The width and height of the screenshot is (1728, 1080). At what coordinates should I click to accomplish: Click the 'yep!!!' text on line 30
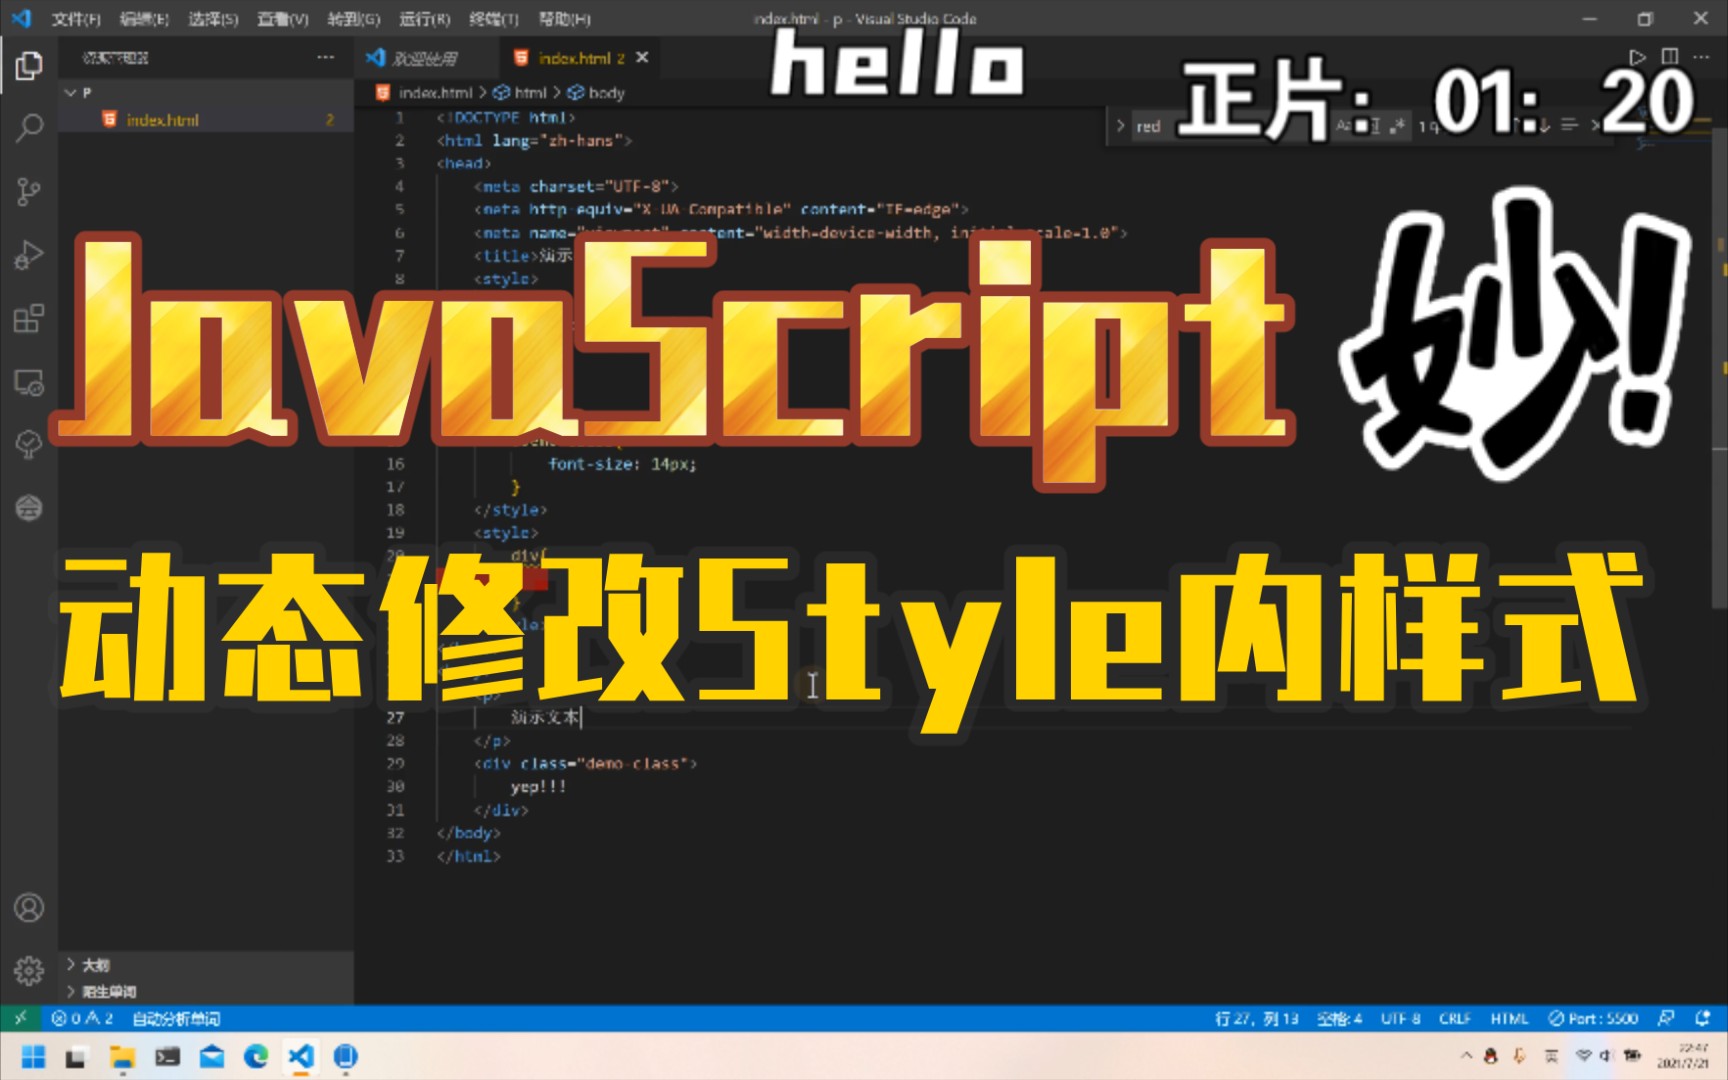538,787
